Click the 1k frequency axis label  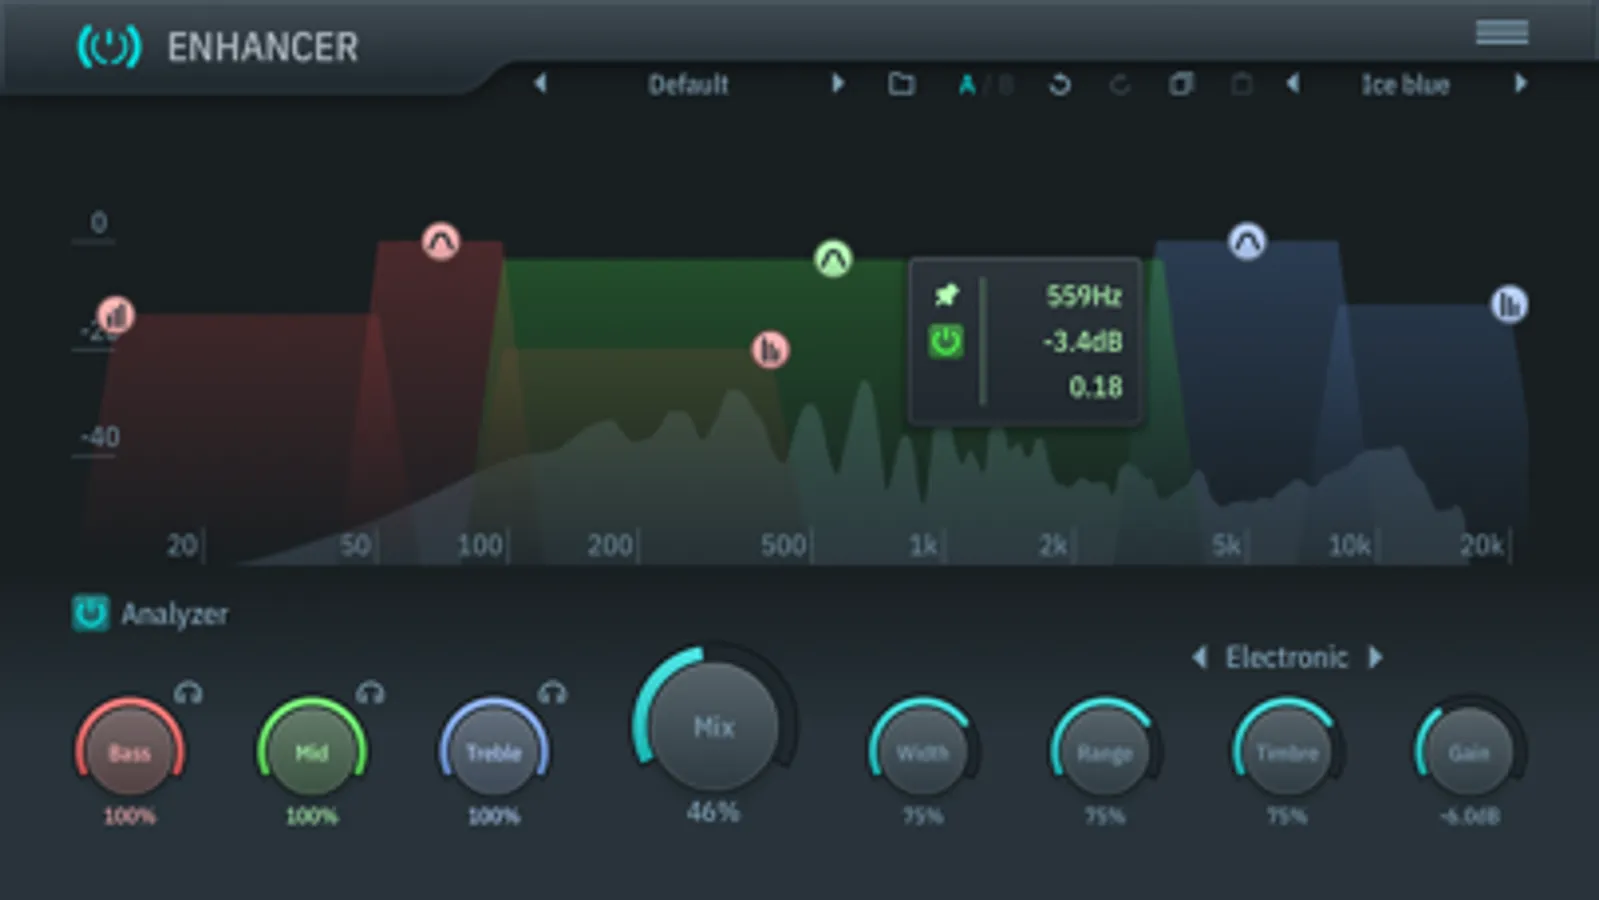point(923,545)
